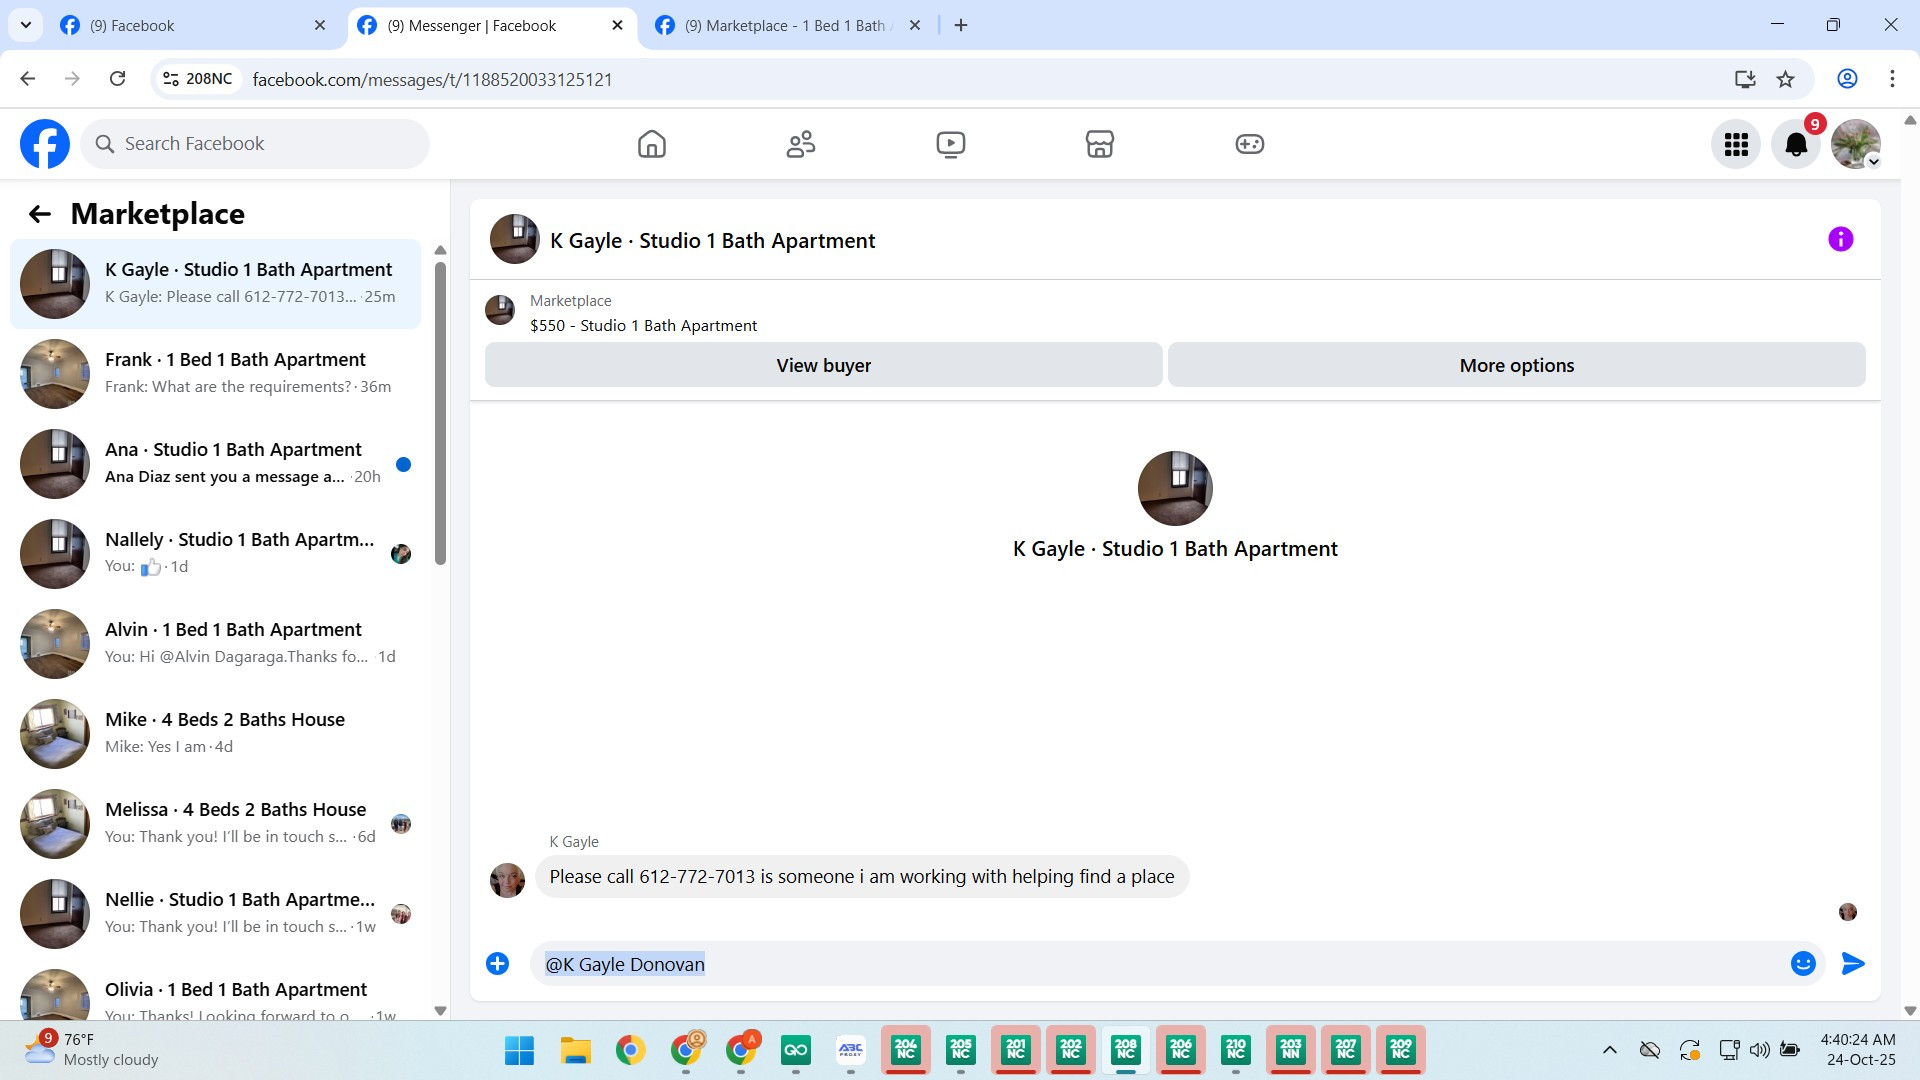Viewport: 1920px width, 1080px height.
Task: Click the seen-by avatar under the message
Action: pos(1848,912)
